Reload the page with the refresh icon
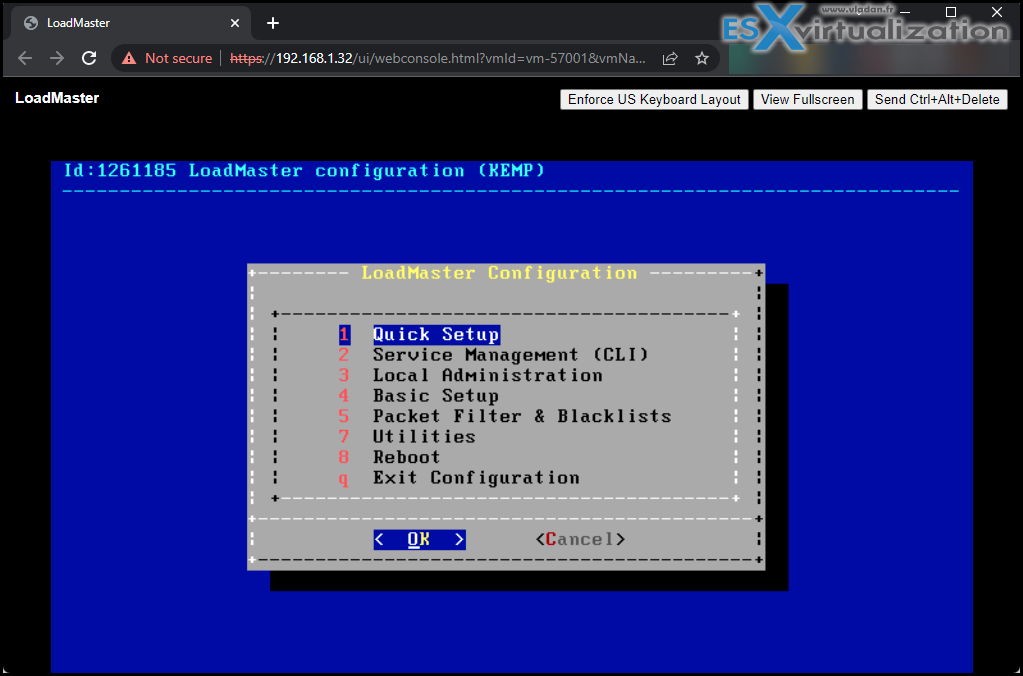The width and height of the screenshot is (1023, 676). pos(89,58)
